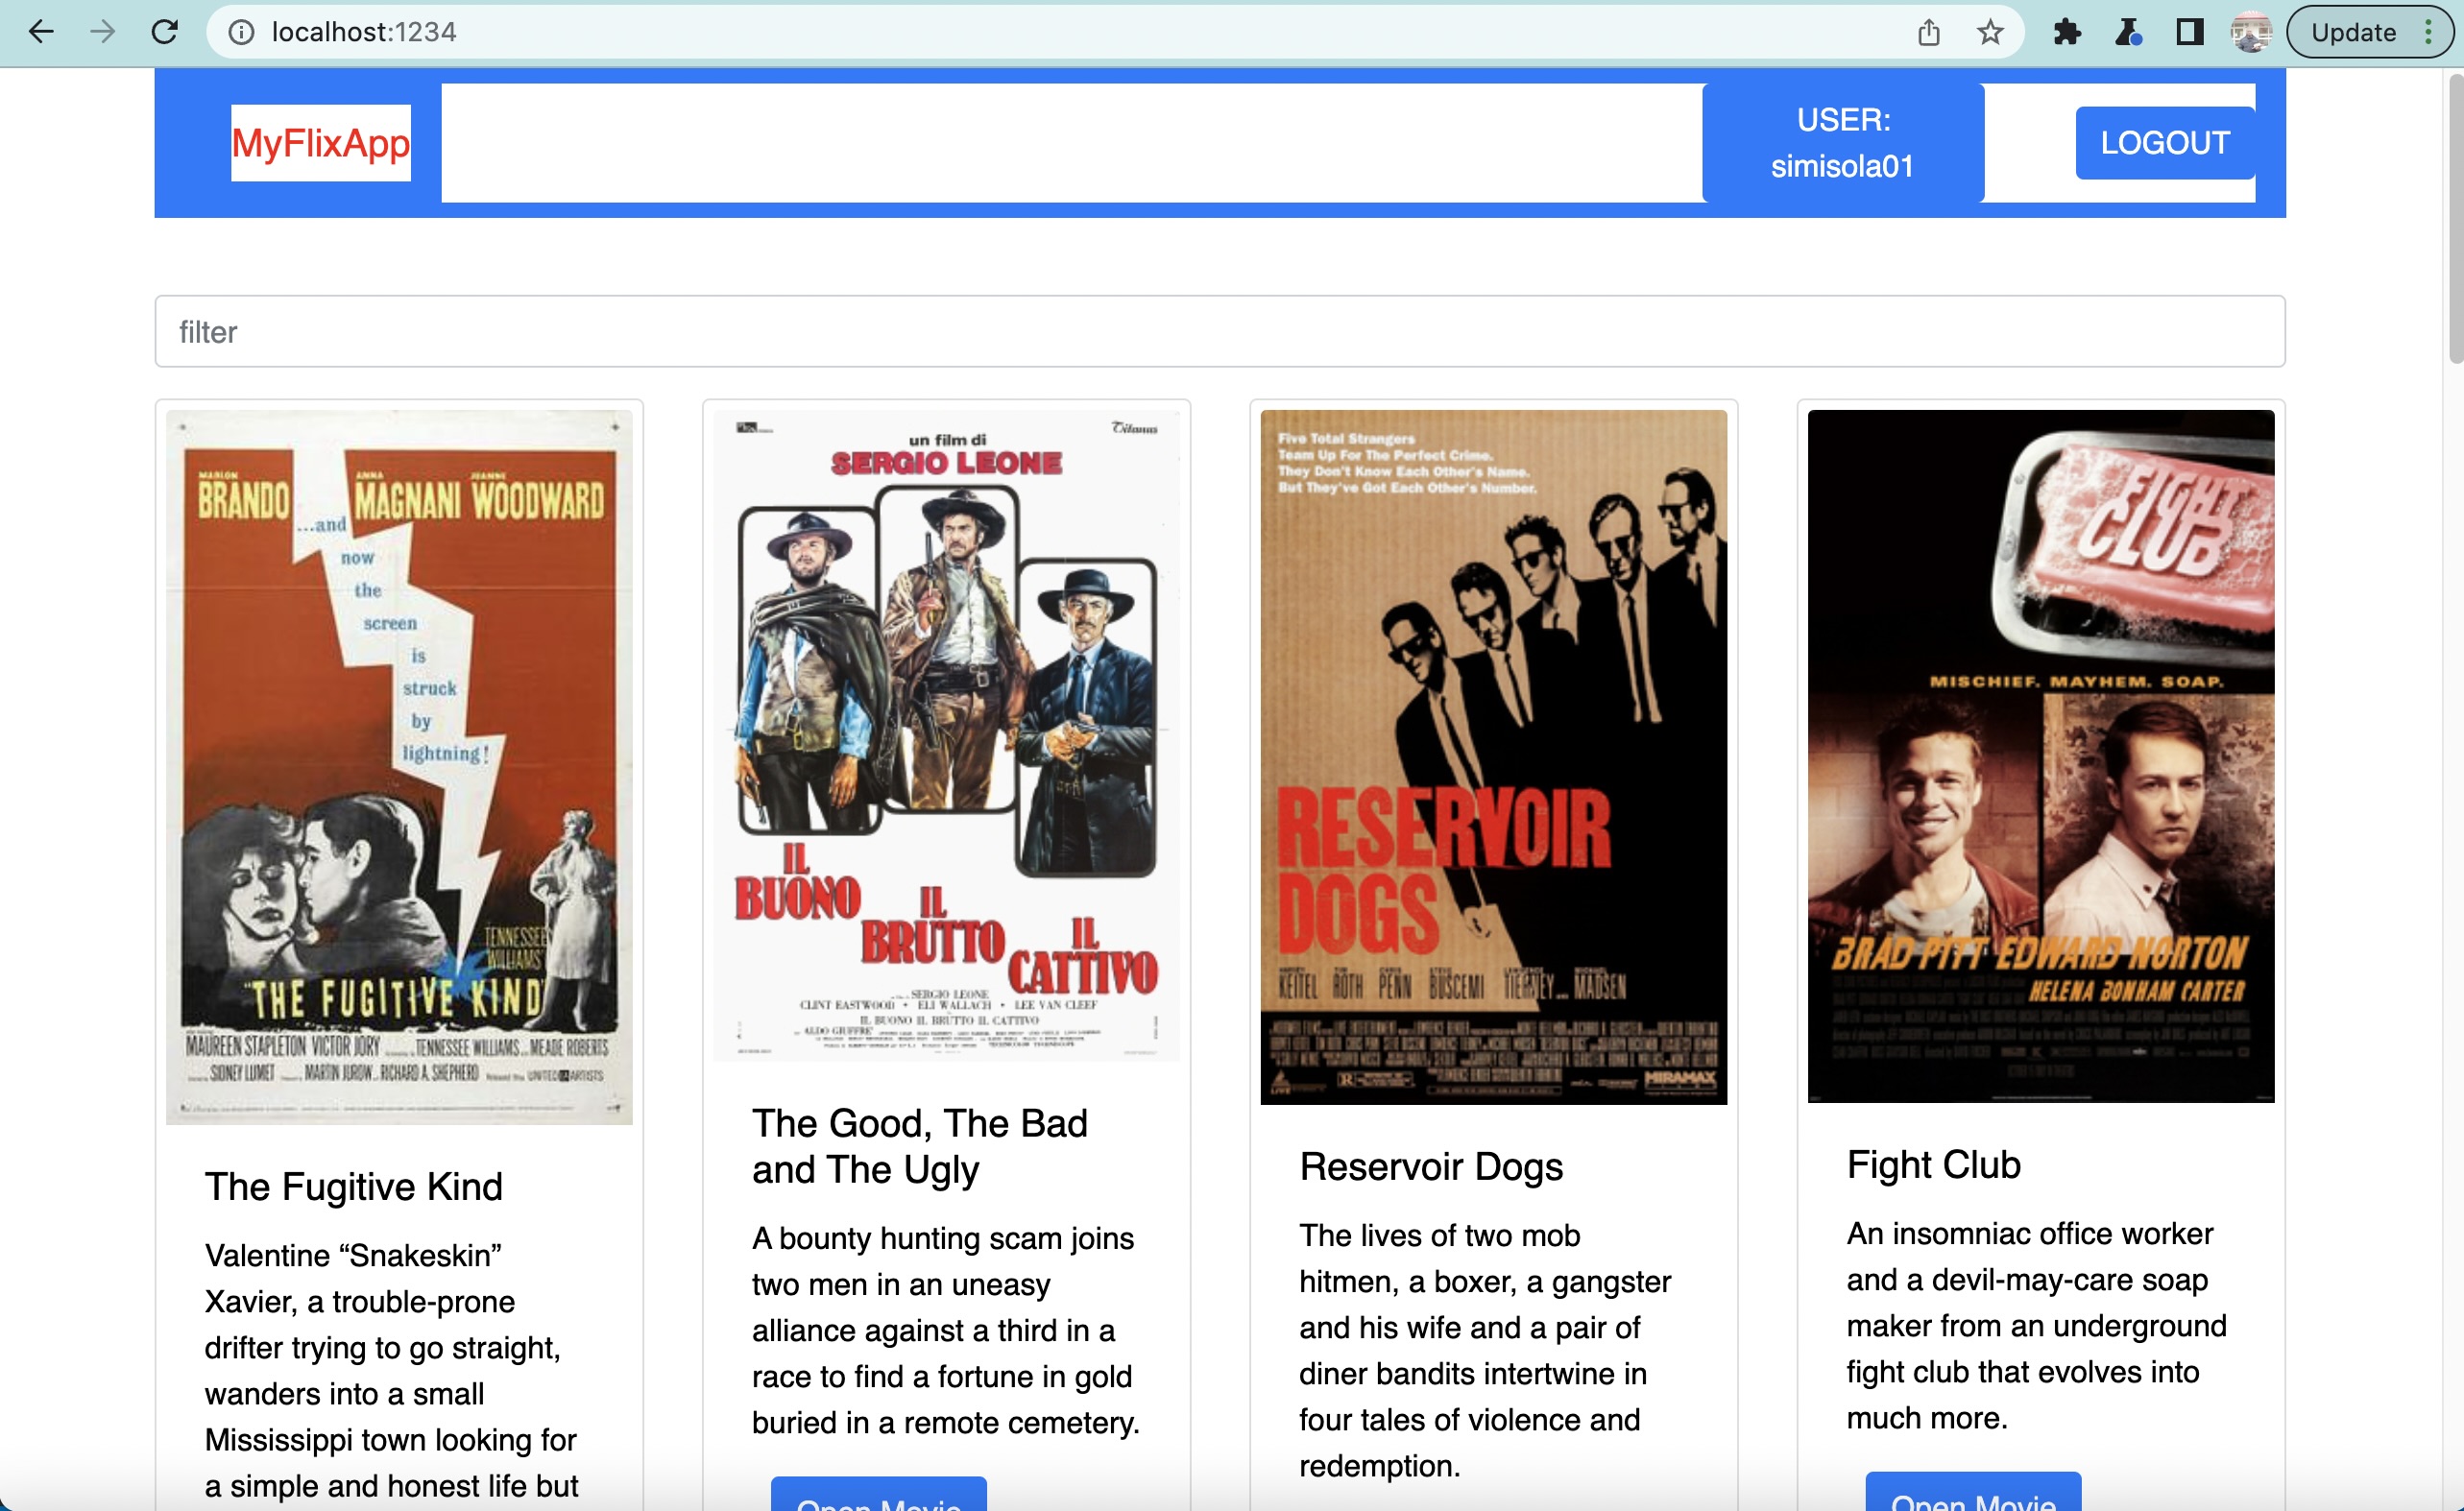2464x1511 pixels.
Task: Click the Fight Club description paragraph
Action: (2037, 1326)
